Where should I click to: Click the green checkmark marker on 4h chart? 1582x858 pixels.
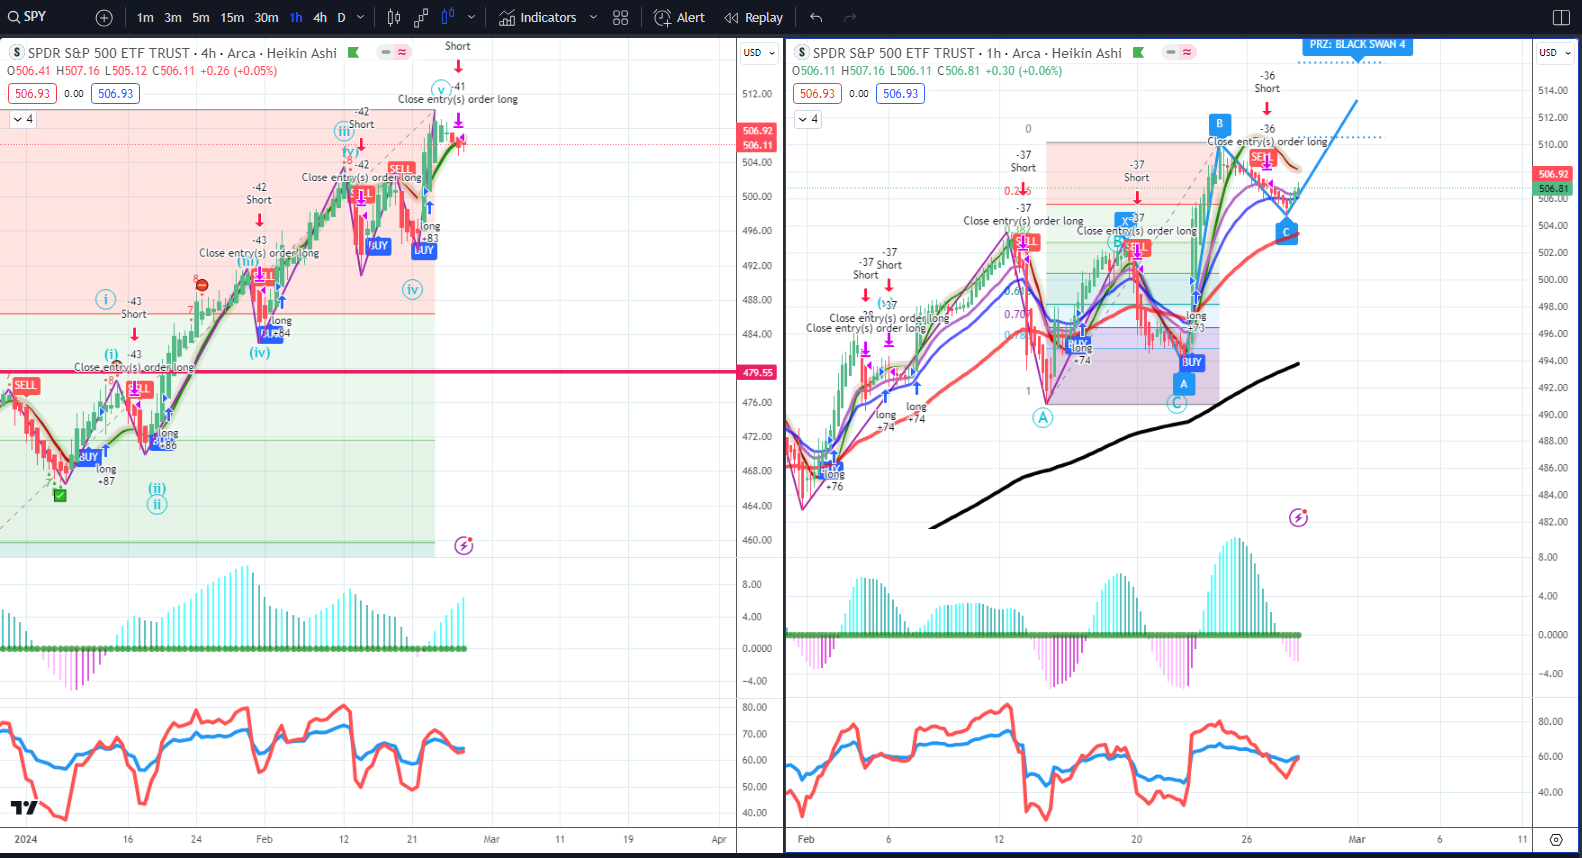pyautogui.click(x=60, y=495)
